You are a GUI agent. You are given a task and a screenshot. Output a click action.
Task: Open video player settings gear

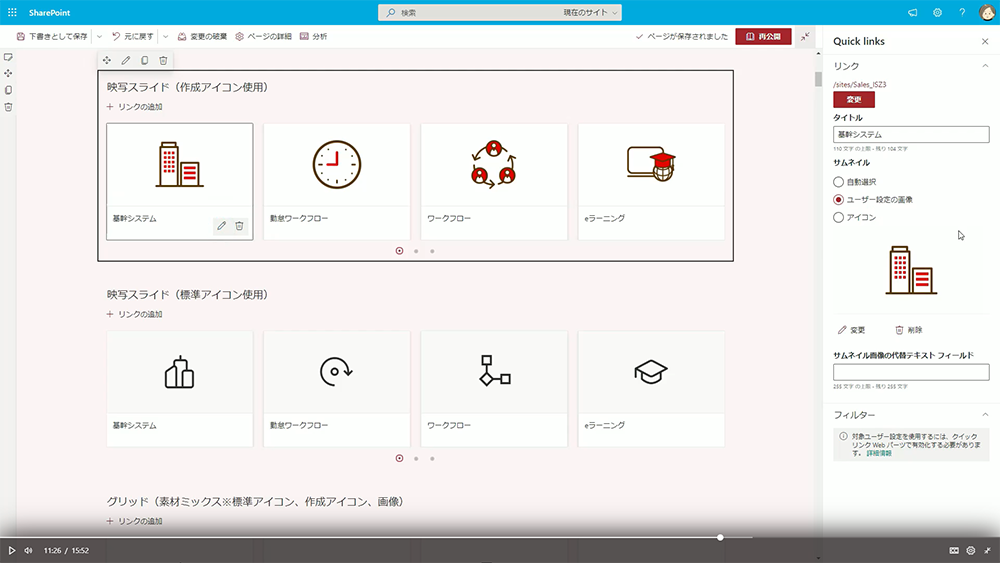[x=971, y=550]
